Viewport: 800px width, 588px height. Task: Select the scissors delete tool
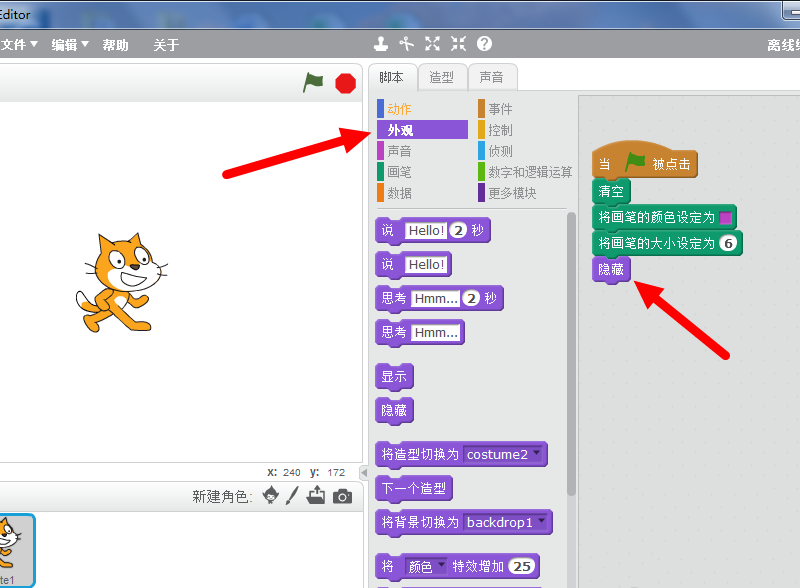click(x=407, y=43)
